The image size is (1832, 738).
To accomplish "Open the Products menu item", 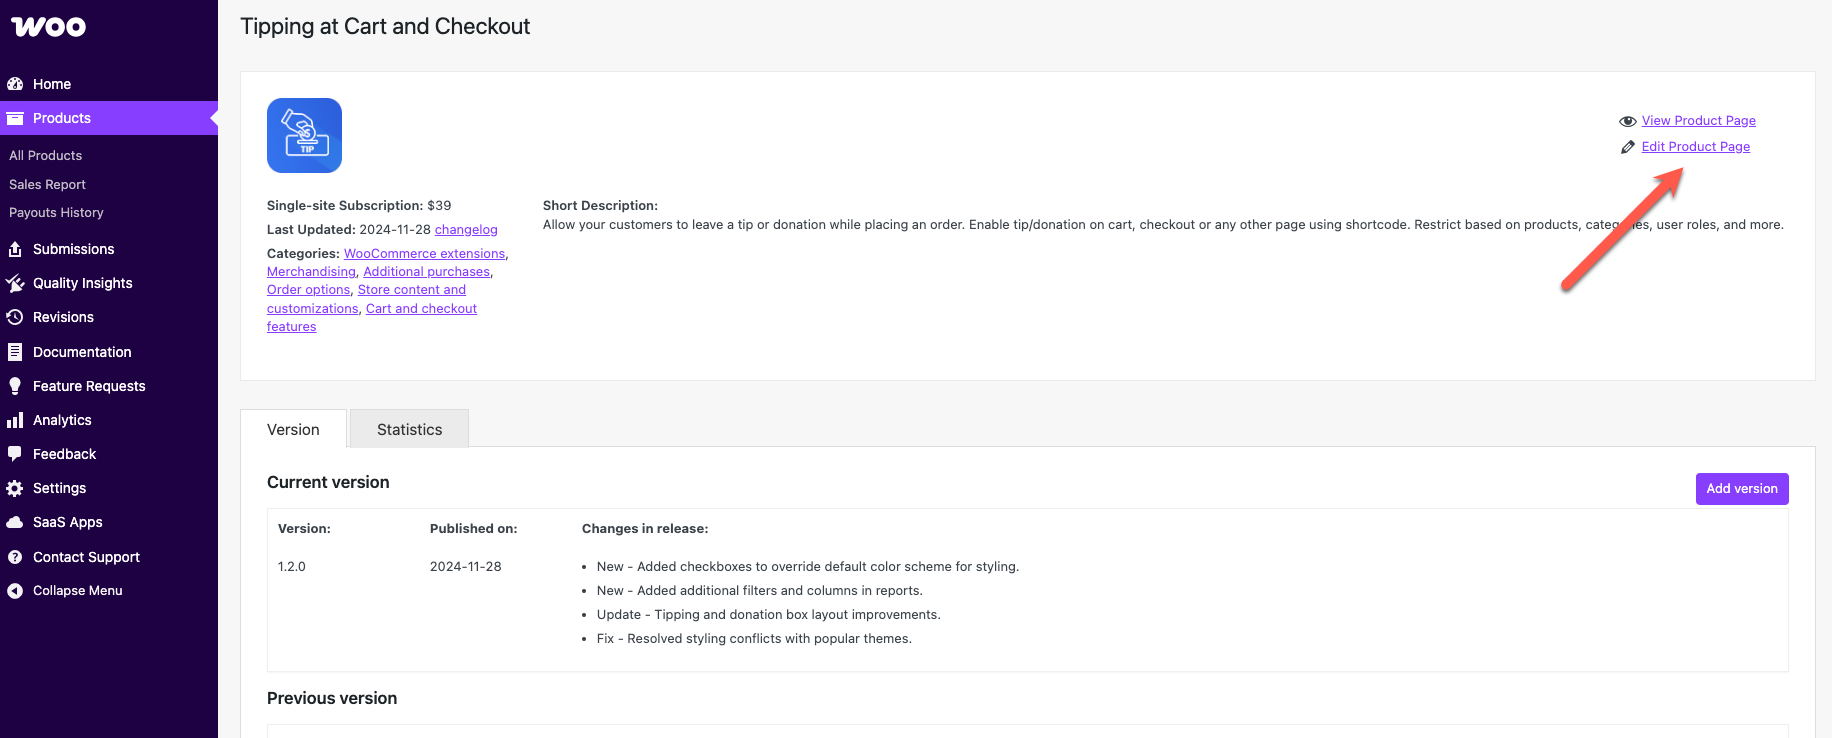I will point(109,118).
